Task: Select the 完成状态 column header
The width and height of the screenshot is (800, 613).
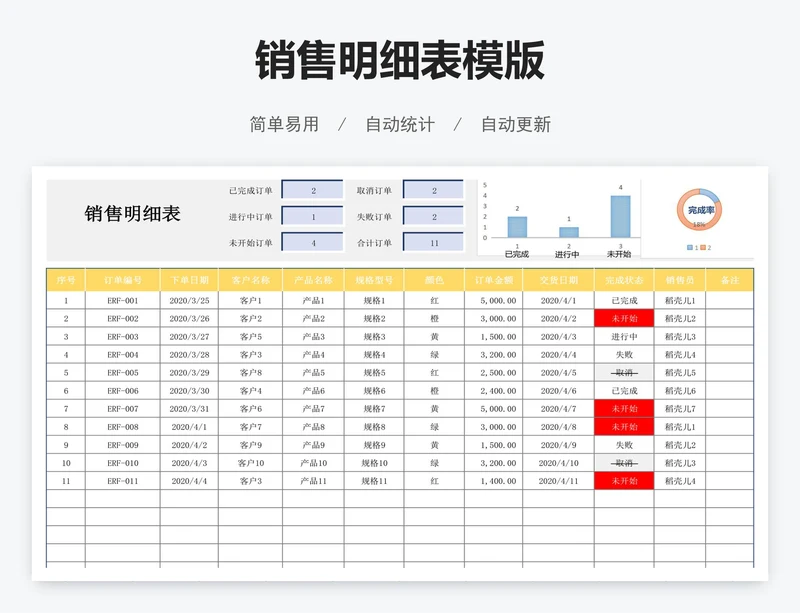Action: point(624,280)
